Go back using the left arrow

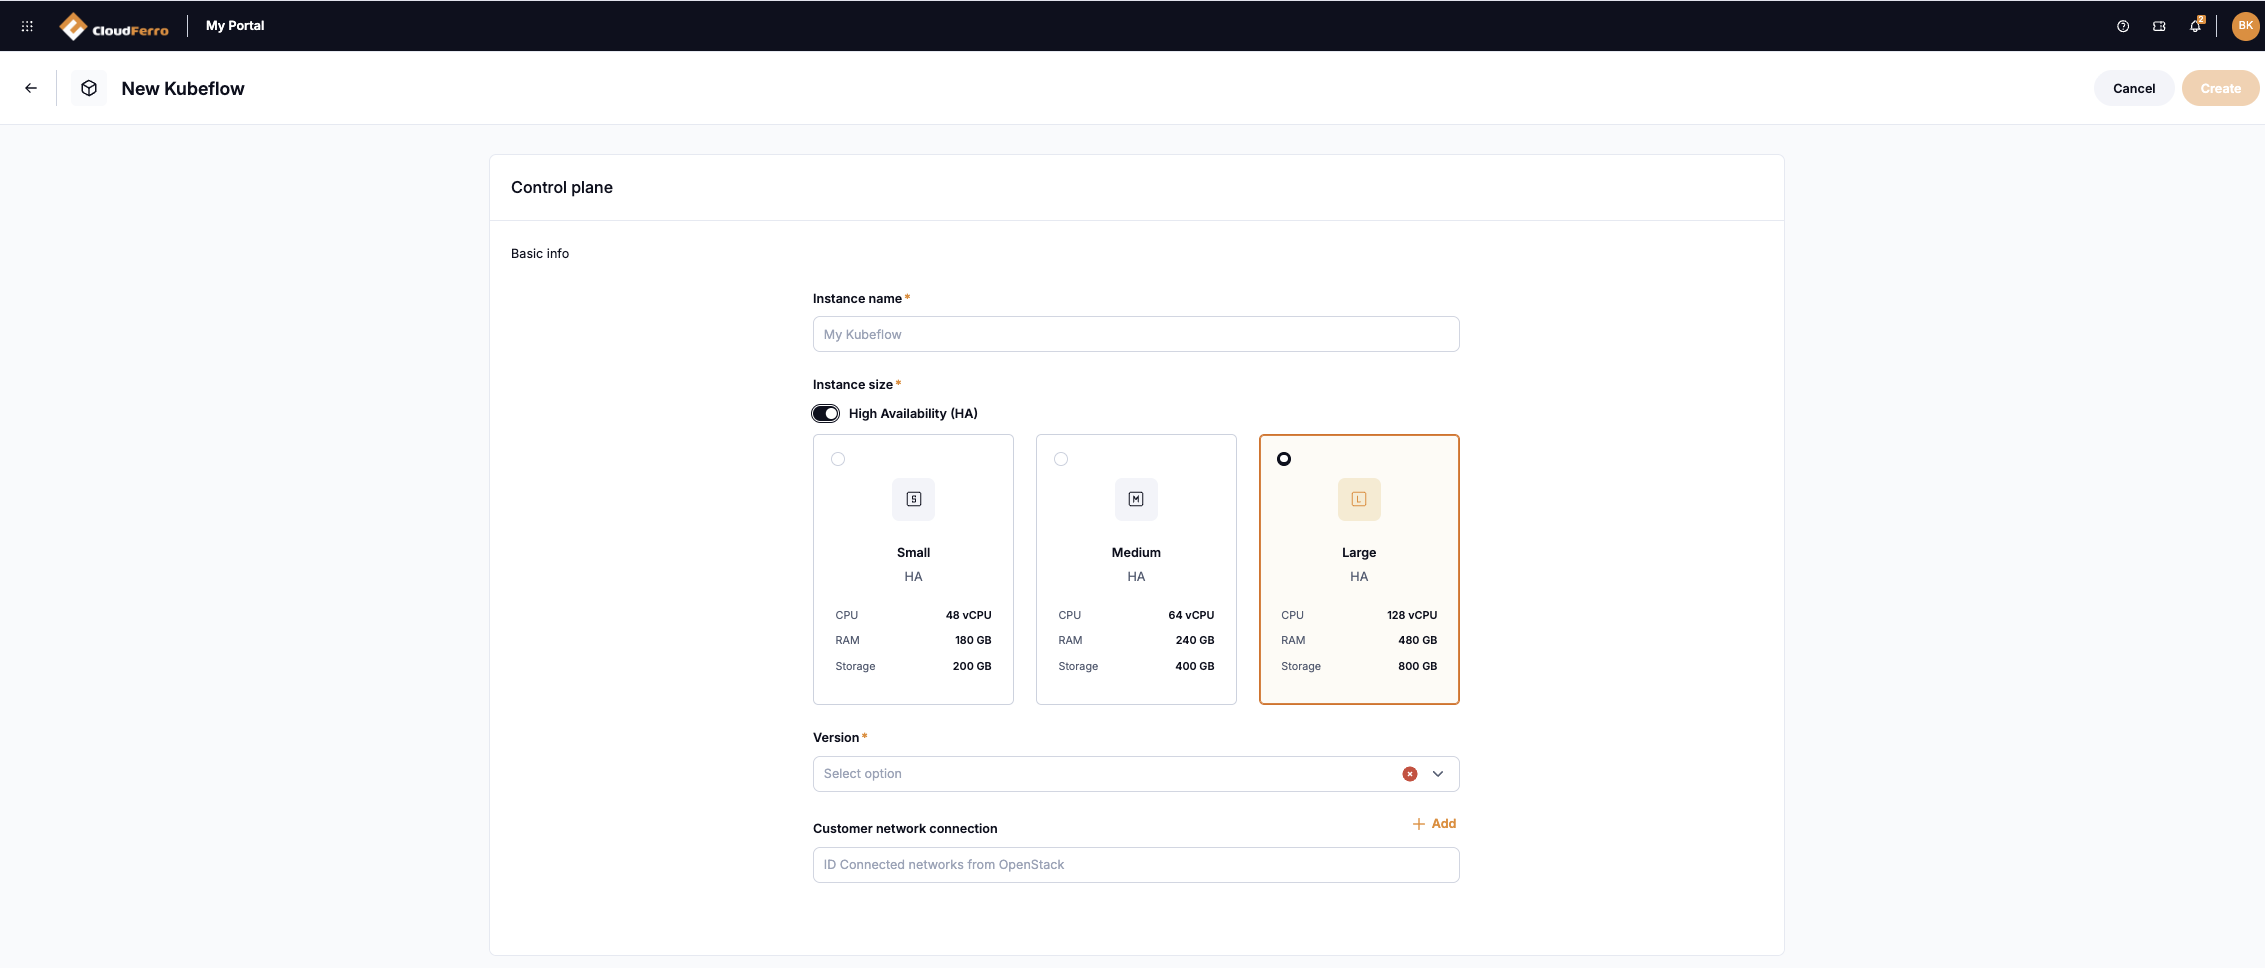31,88
